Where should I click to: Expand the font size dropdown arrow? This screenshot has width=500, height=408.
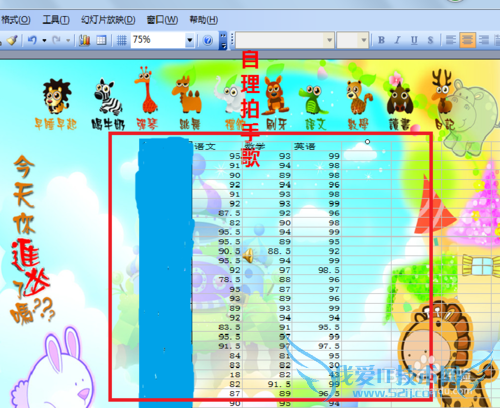[x=364, y=40]
